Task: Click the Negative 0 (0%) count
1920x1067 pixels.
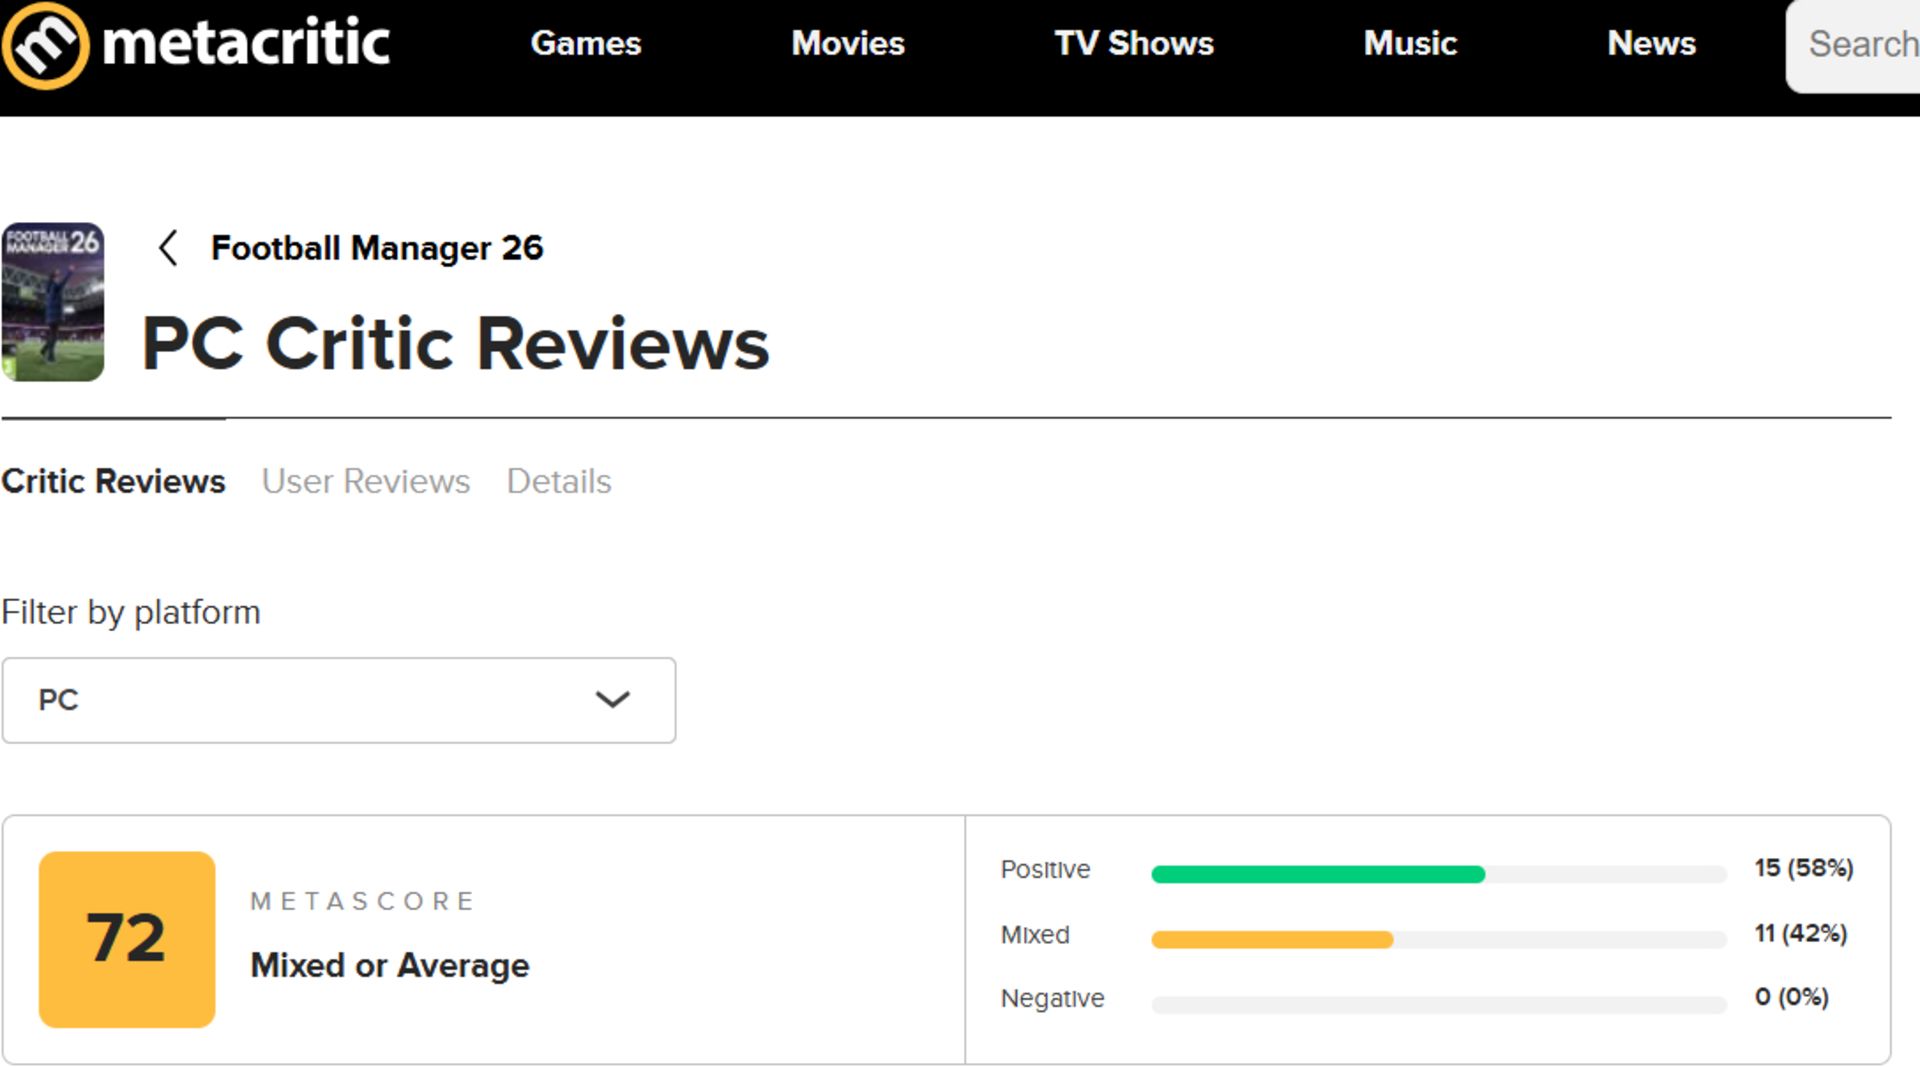Action: [x=1791, y=996]
